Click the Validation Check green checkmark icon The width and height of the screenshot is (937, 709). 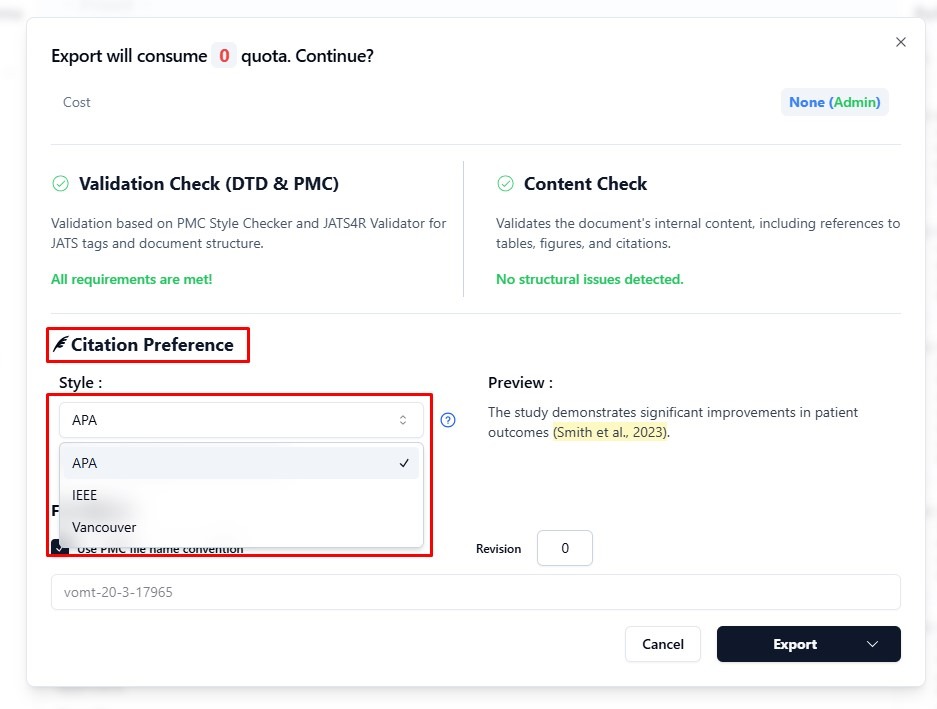[x=60, y=184]
